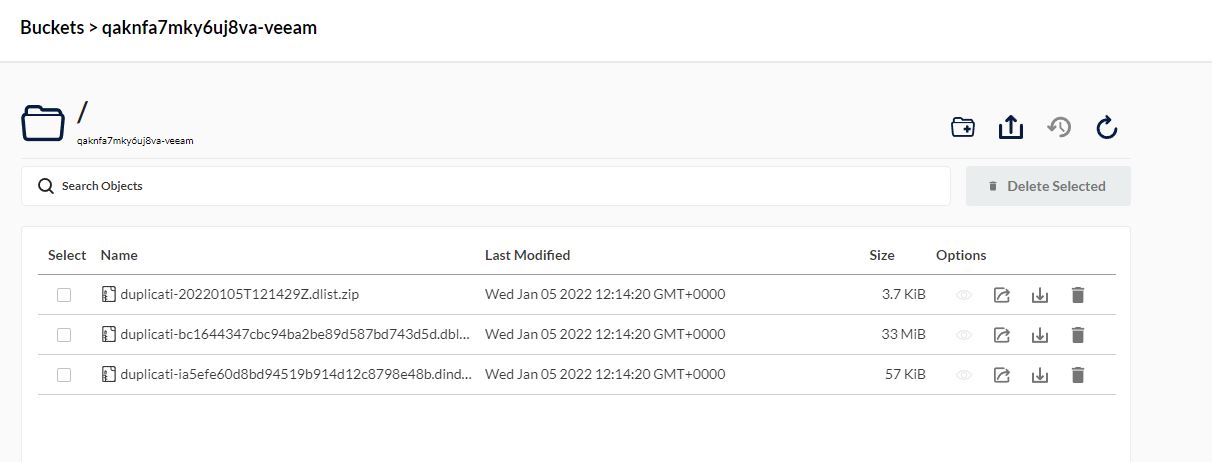Image resolution: width=1212 pixels, height=462 pixels.
Task: Click the Upload file icon
Action: pyautogui.click(x=1010, y=127)
